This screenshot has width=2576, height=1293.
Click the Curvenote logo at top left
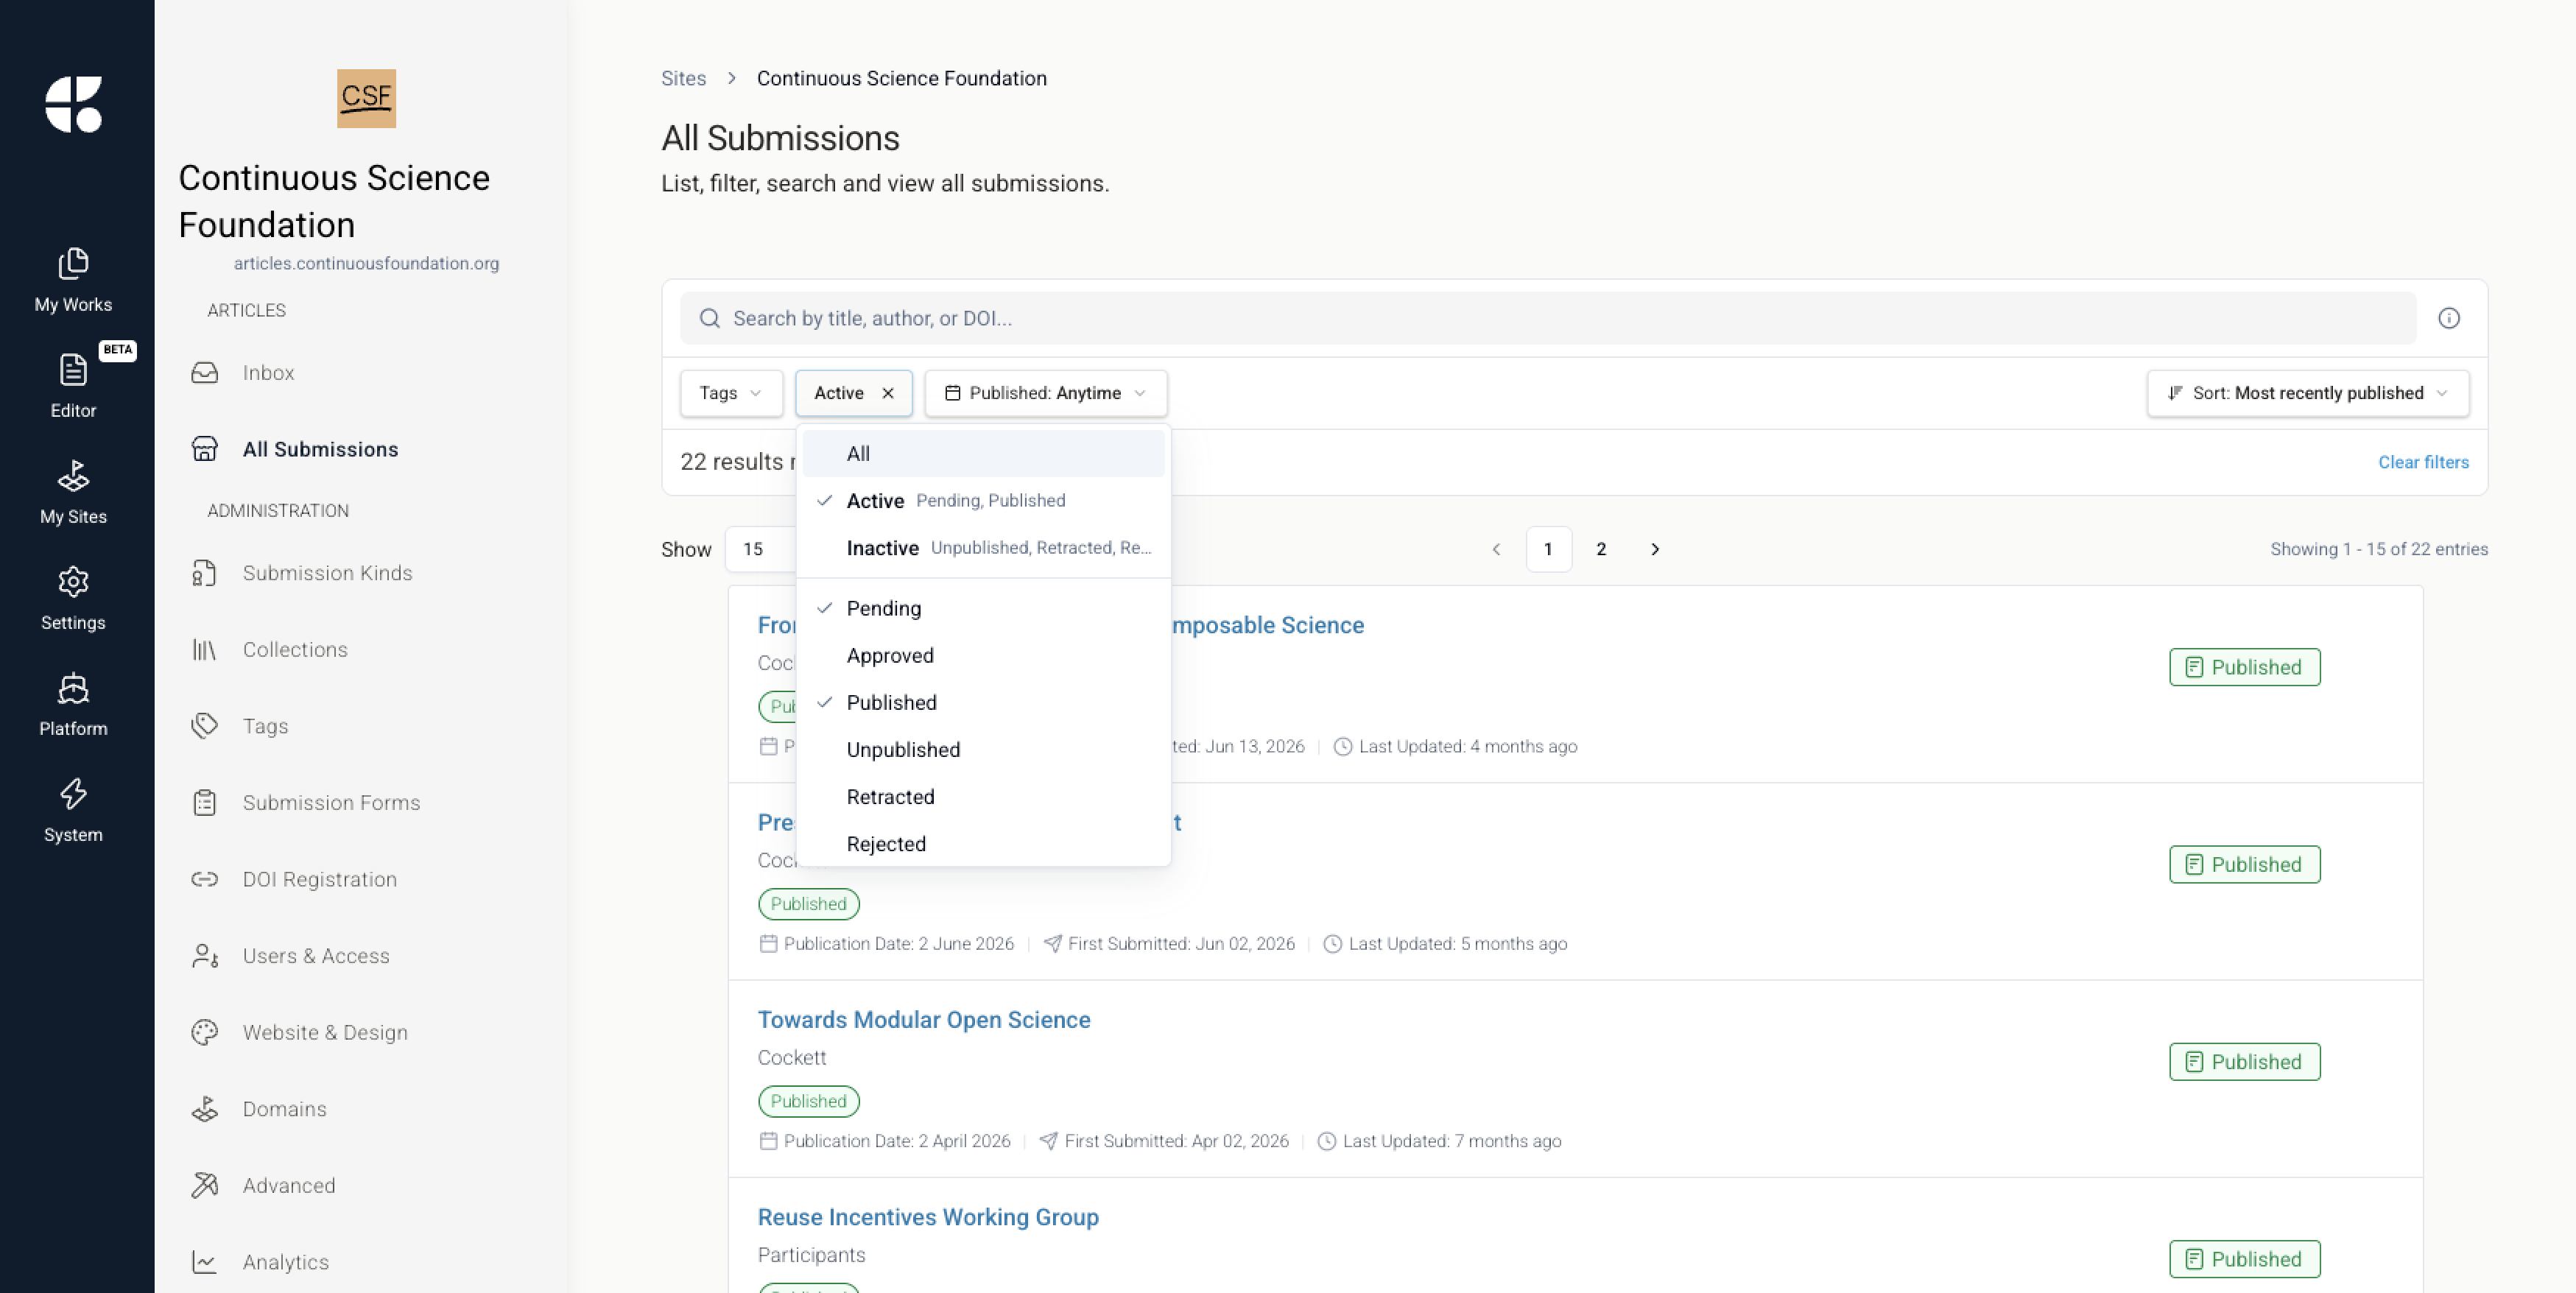73,103
